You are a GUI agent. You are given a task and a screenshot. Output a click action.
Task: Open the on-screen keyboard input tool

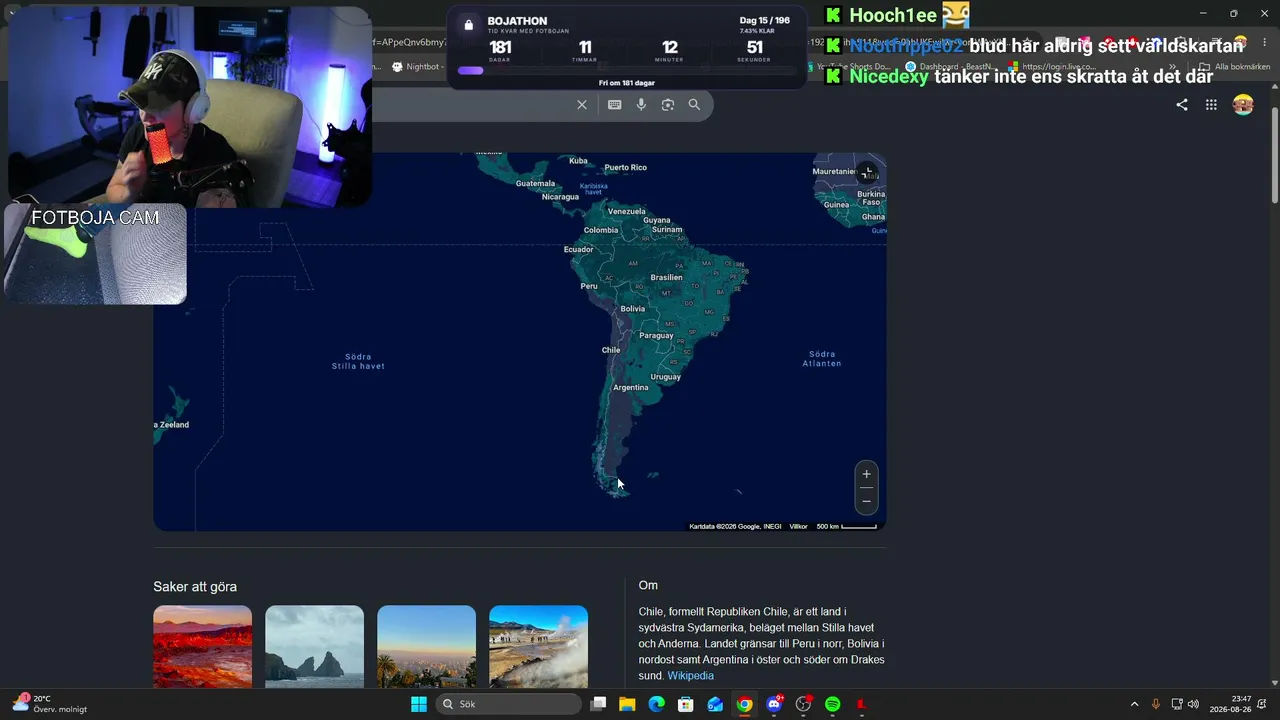[614, 105]
